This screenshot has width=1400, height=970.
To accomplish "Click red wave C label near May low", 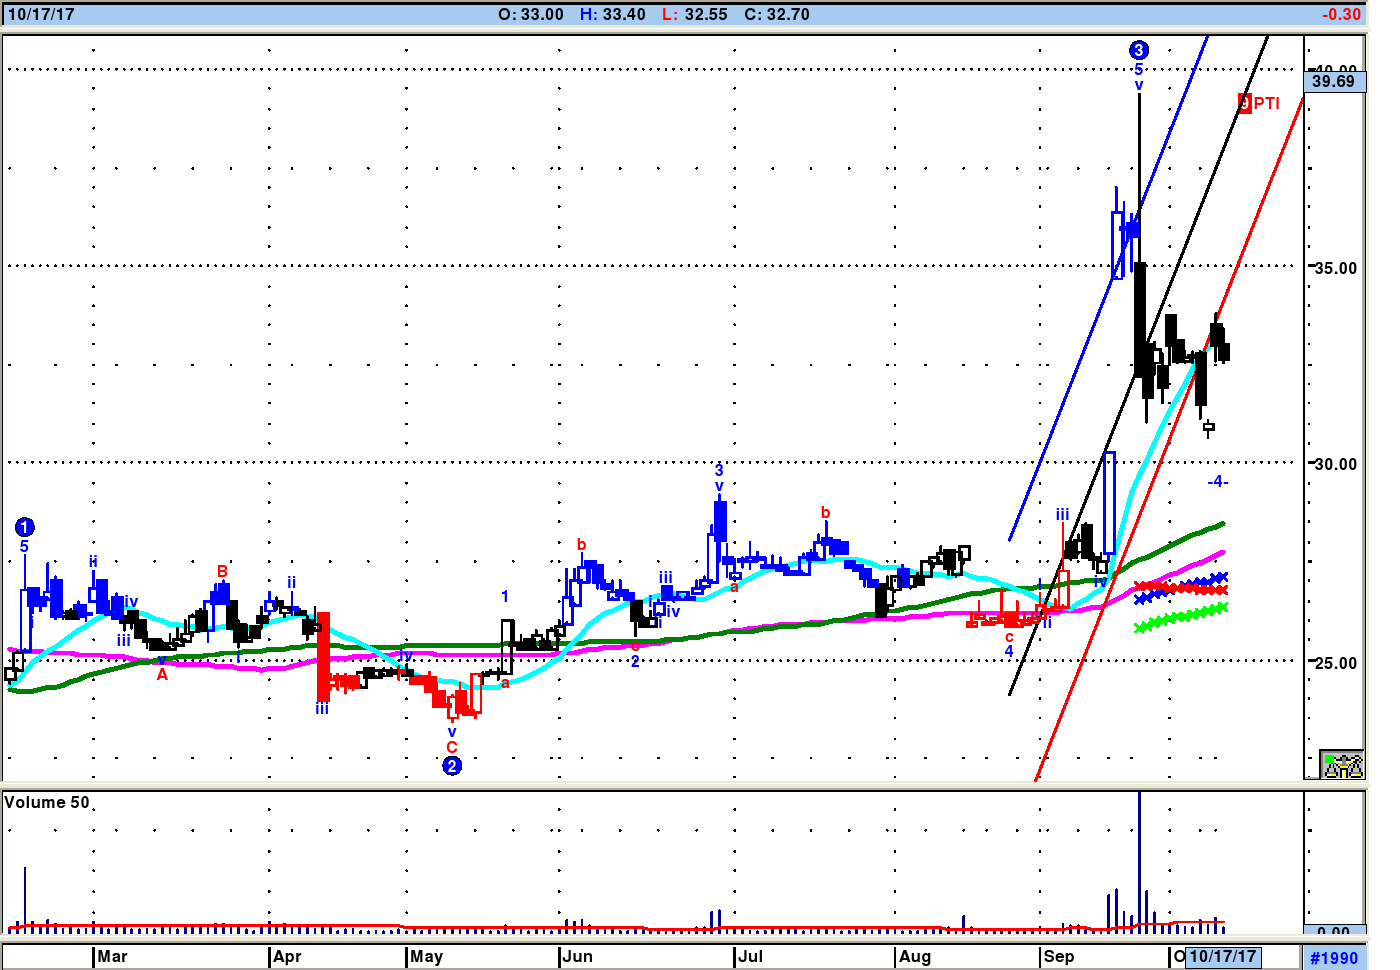I will click(x=452, y=747).
